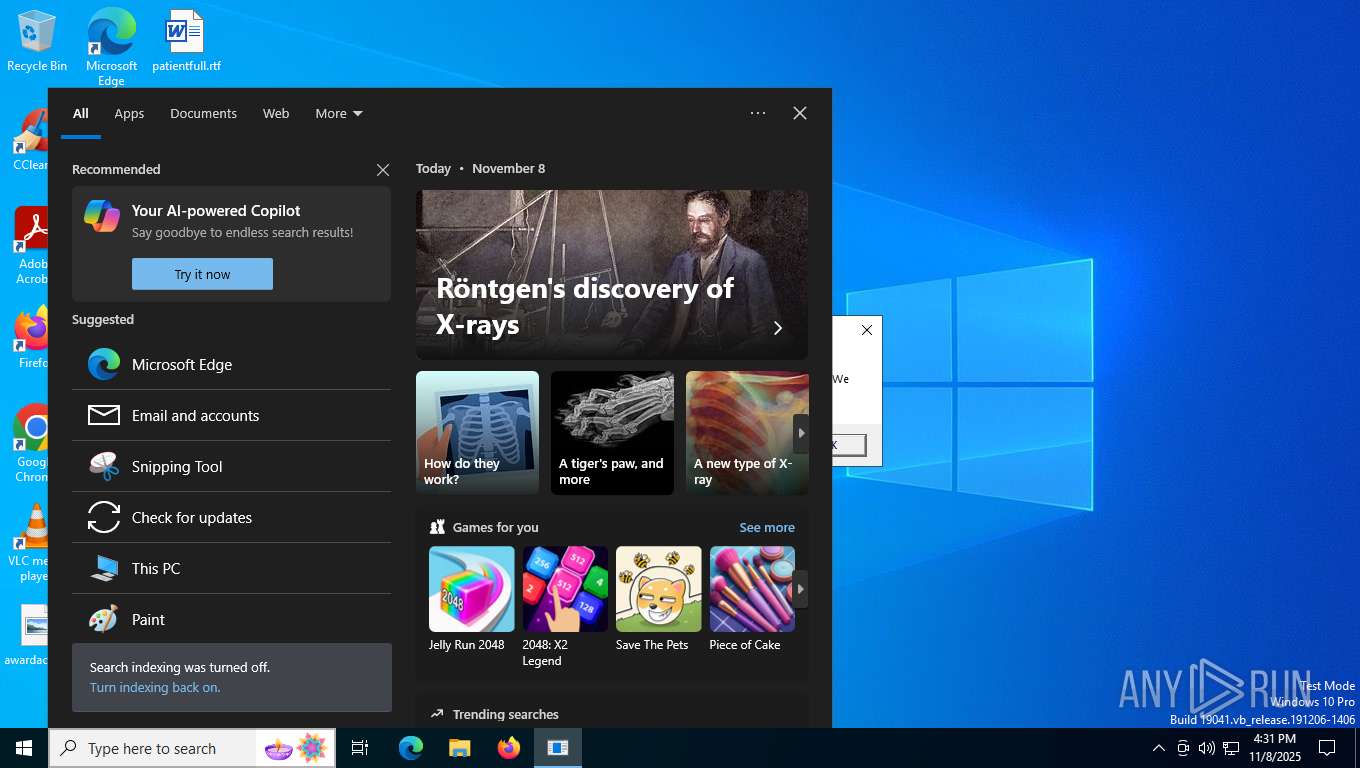Switch to the Apps tab

coord(129,114)
